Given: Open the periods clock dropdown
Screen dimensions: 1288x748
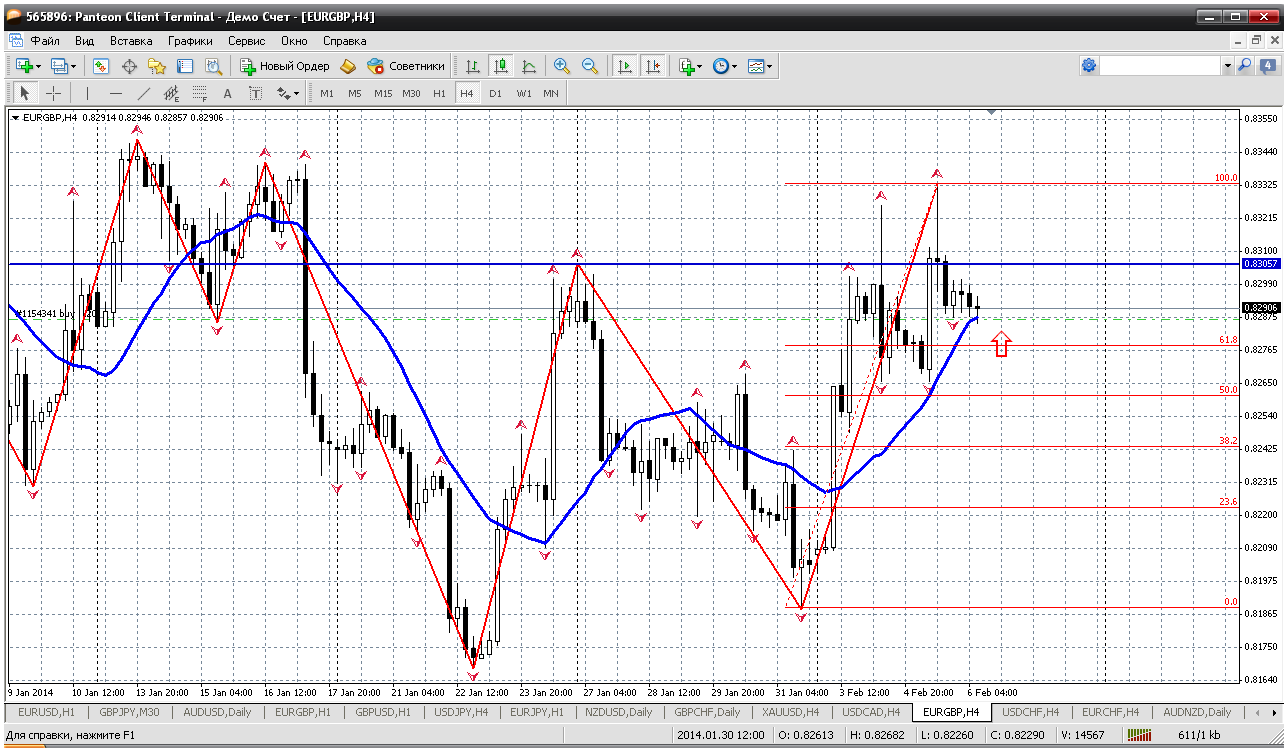Looking at the screenshot, I should coord(725,66).
